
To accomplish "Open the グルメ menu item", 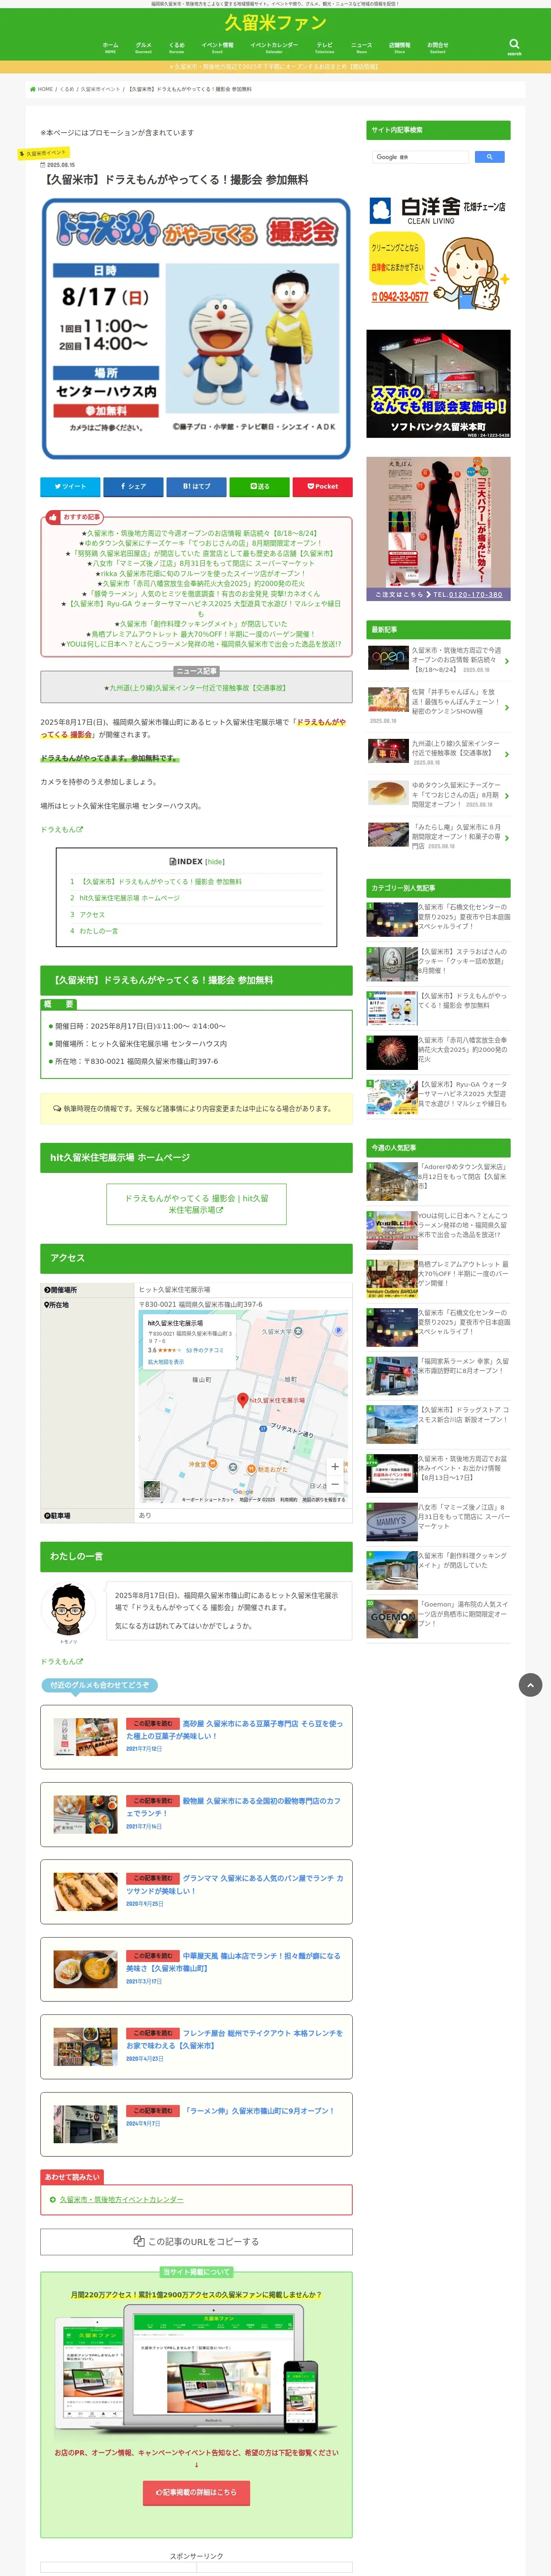I will [143, 47].
